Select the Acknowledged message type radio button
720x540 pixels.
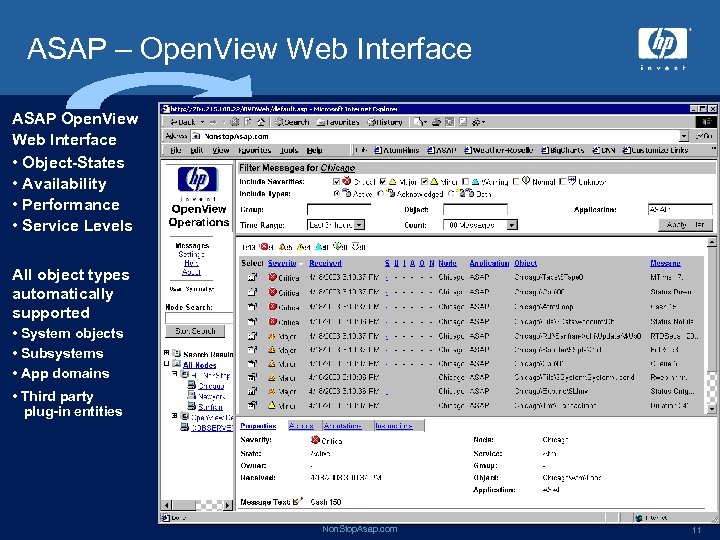coord(381,194)
